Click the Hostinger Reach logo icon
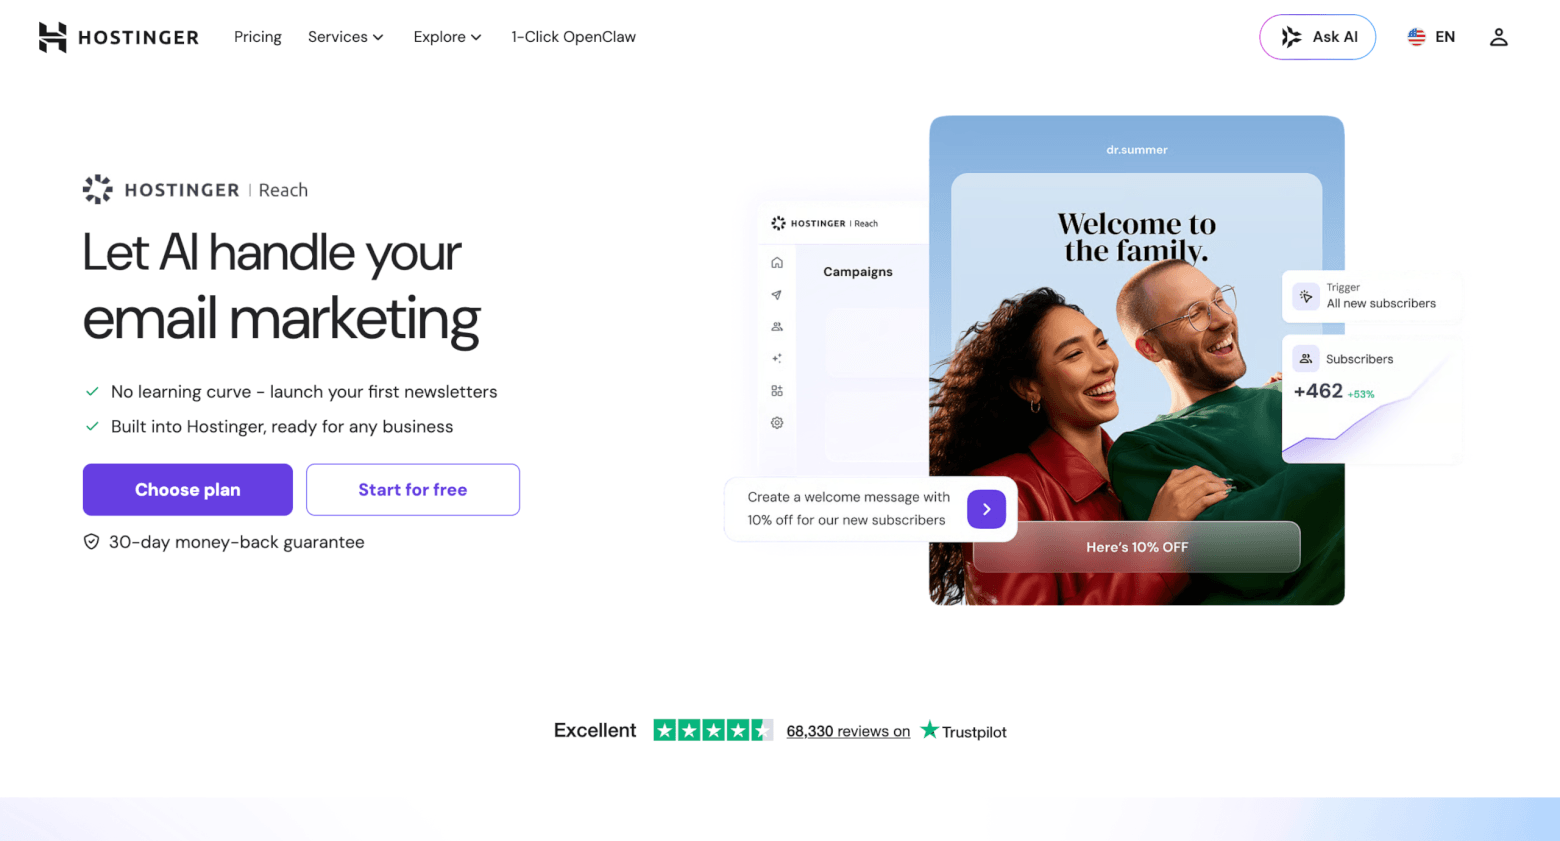1560x841 pixels. pos(98,189)
